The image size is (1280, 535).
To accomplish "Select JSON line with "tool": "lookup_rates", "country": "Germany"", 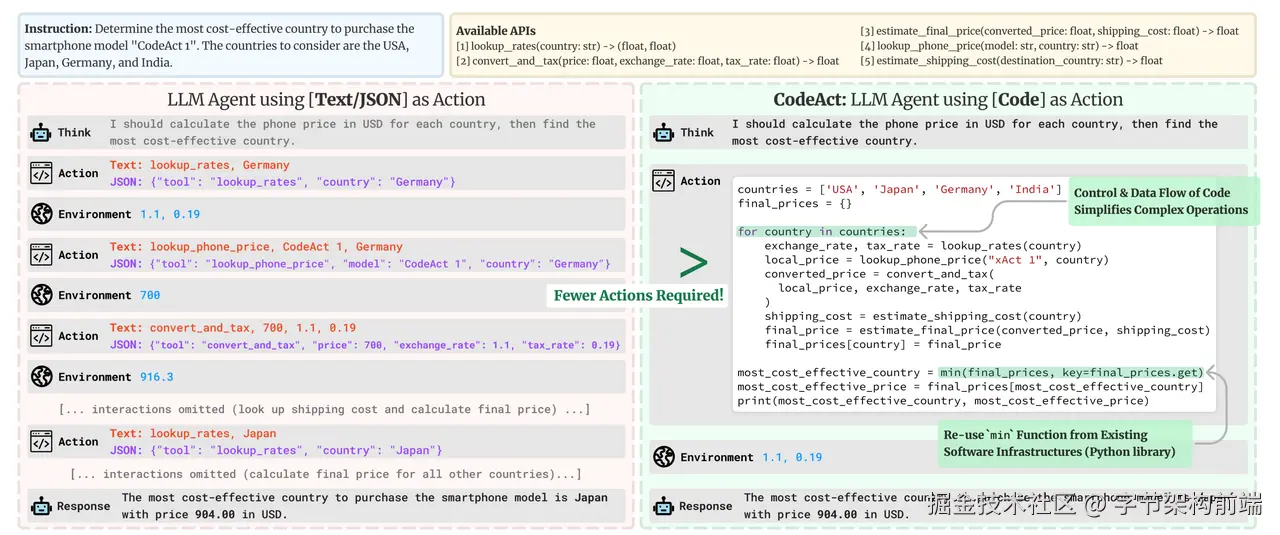I will pos(283,182).
